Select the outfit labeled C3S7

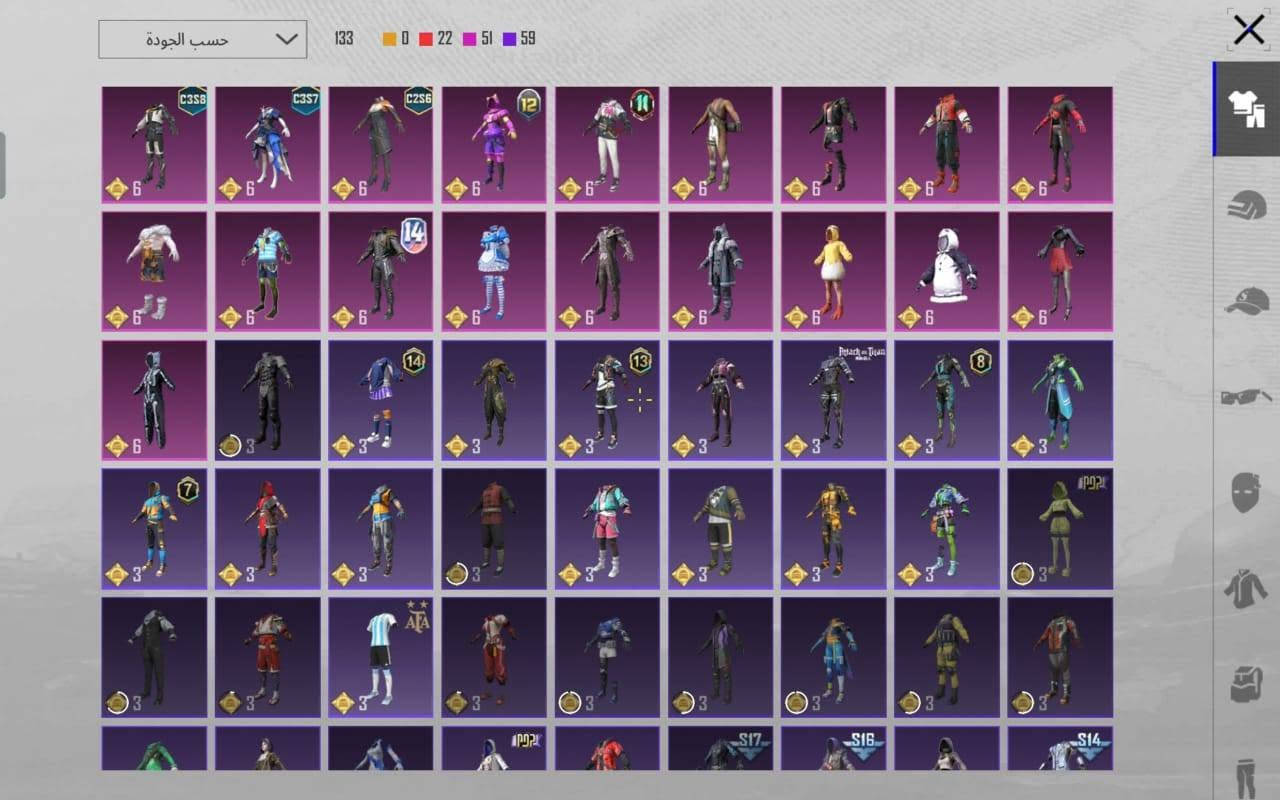point(268,144)
